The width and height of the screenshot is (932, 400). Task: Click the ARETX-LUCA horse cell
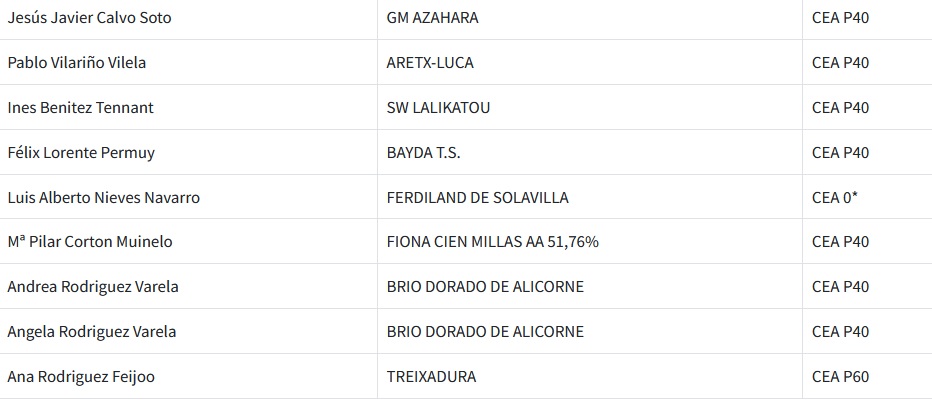point(430,63)
